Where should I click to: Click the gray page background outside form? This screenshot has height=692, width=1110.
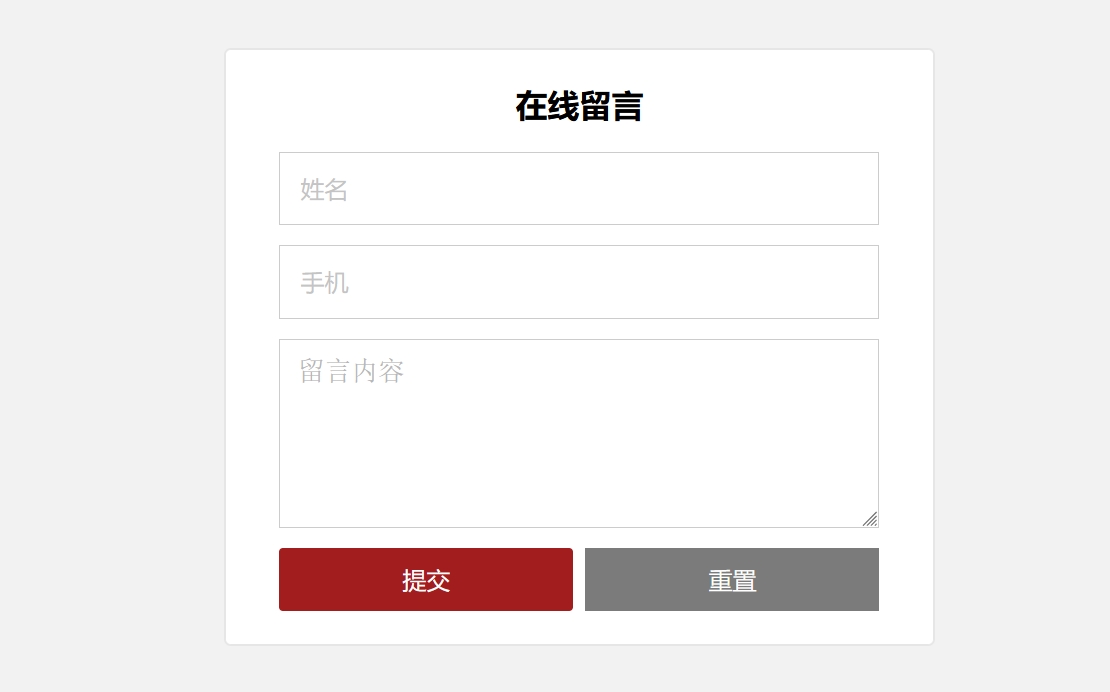[x=110, y=350]
